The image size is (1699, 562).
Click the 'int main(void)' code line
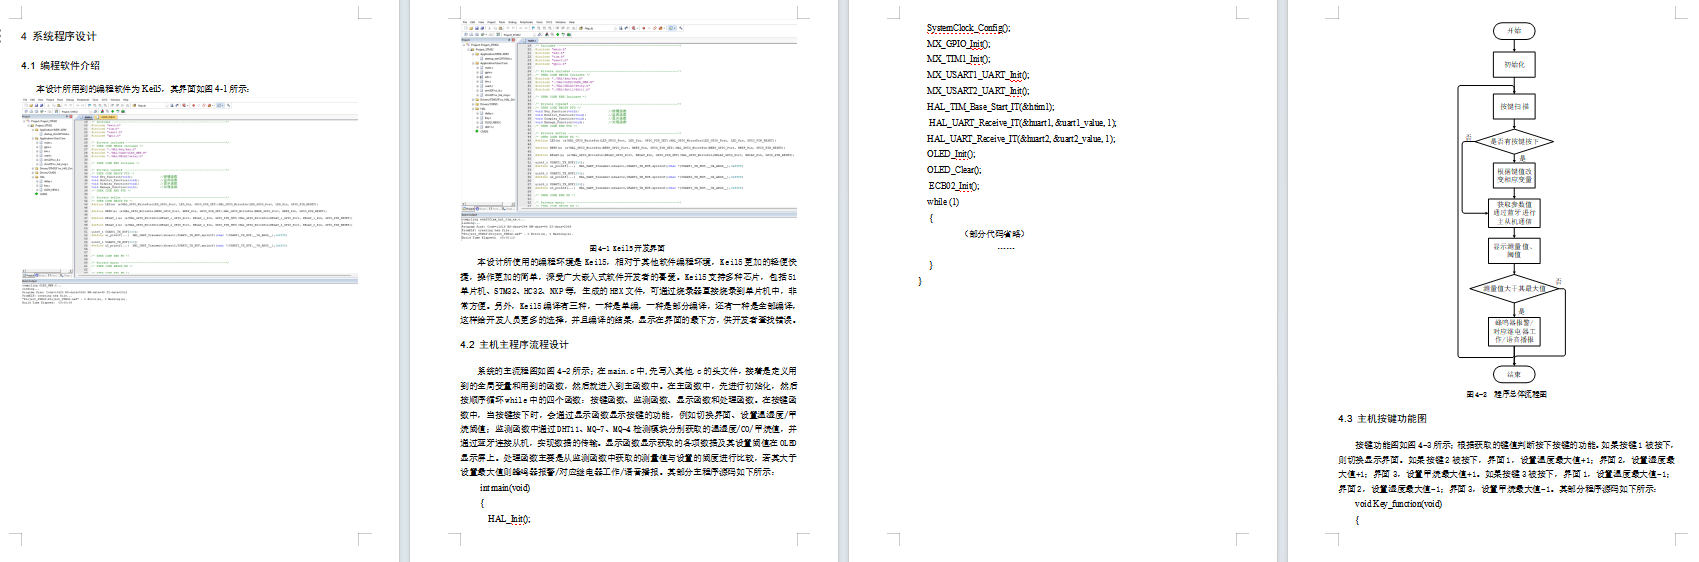click(505, 488)
